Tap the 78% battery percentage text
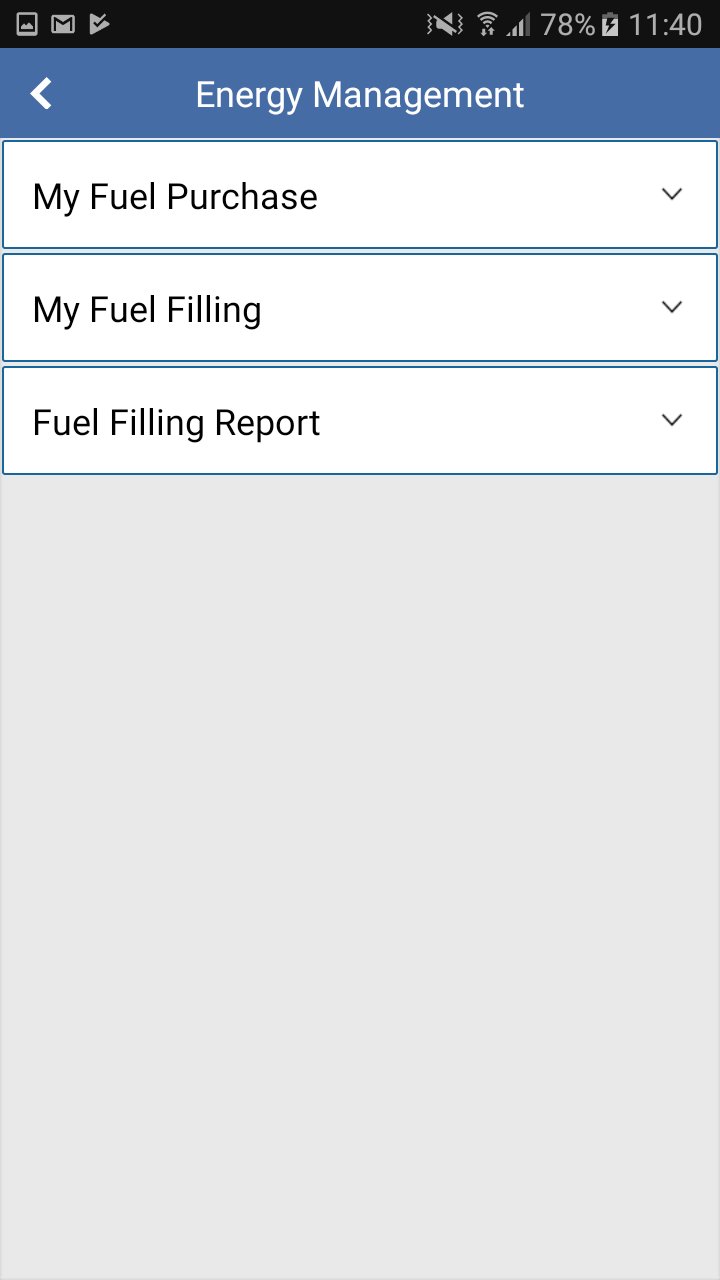720x1280 pixels. (567, 24)
